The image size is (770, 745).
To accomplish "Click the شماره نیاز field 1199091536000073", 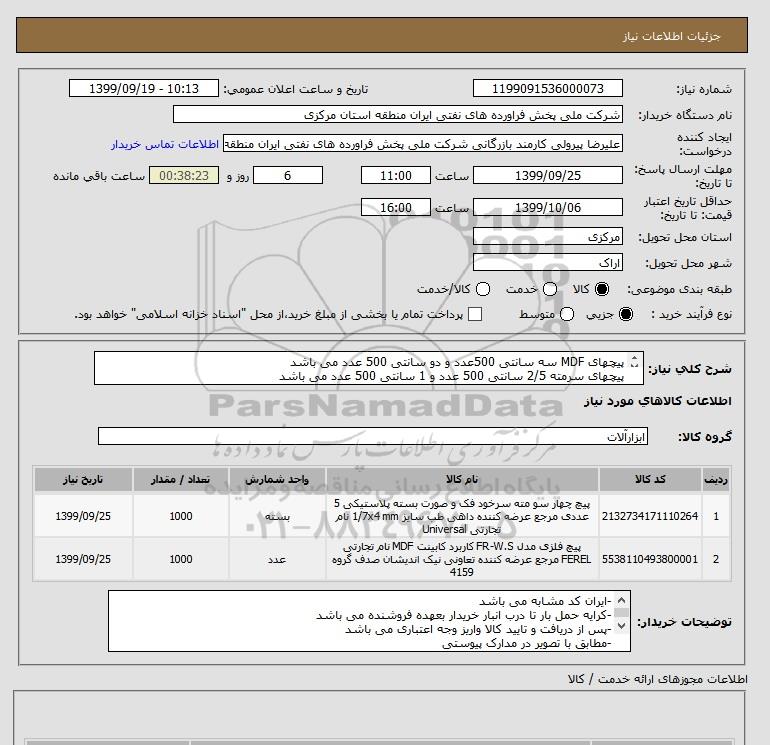I will coord(548,88).
